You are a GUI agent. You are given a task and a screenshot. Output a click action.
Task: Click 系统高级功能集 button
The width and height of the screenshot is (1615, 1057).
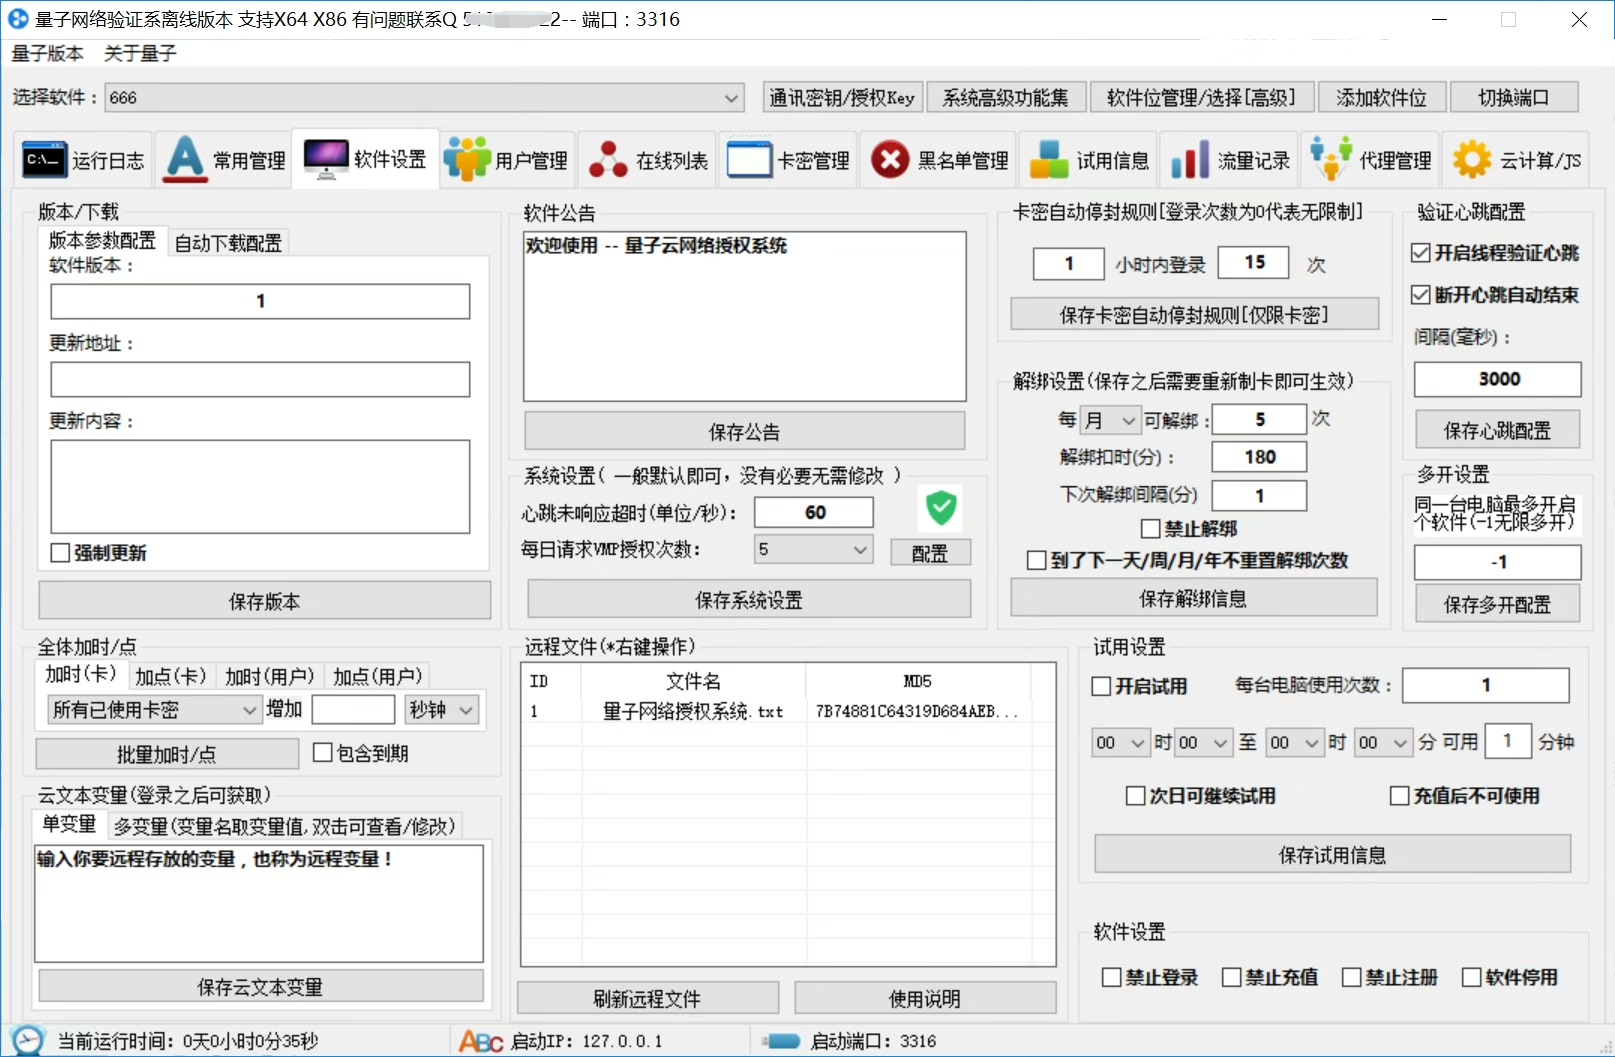coord(1006,98)
